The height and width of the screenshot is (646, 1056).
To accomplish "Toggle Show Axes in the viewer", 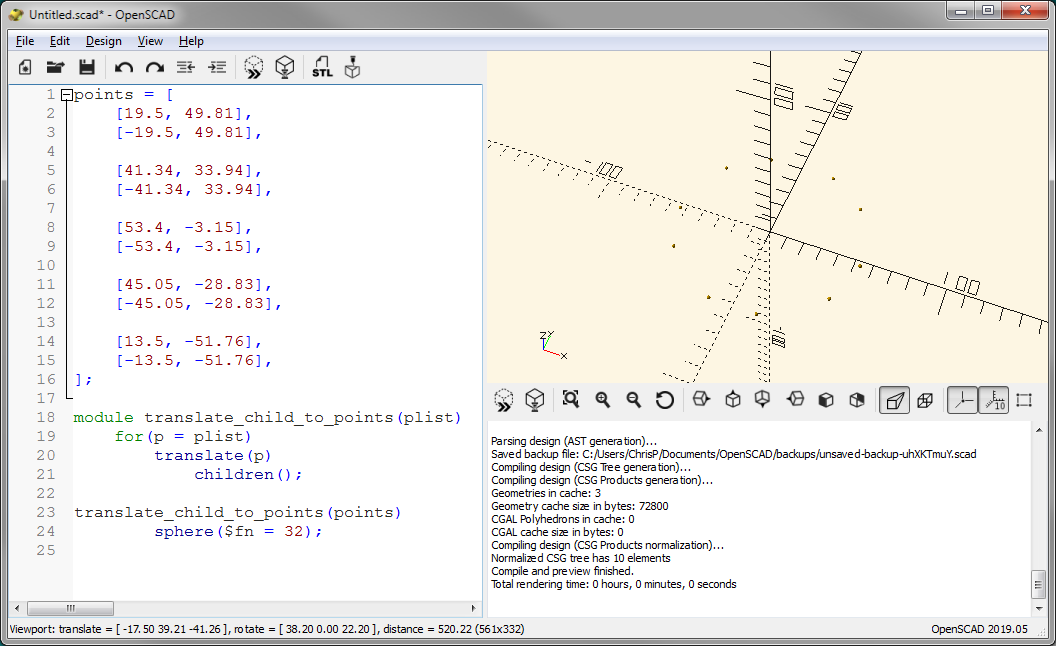I will pyautogui.click(x=962, y=400).
